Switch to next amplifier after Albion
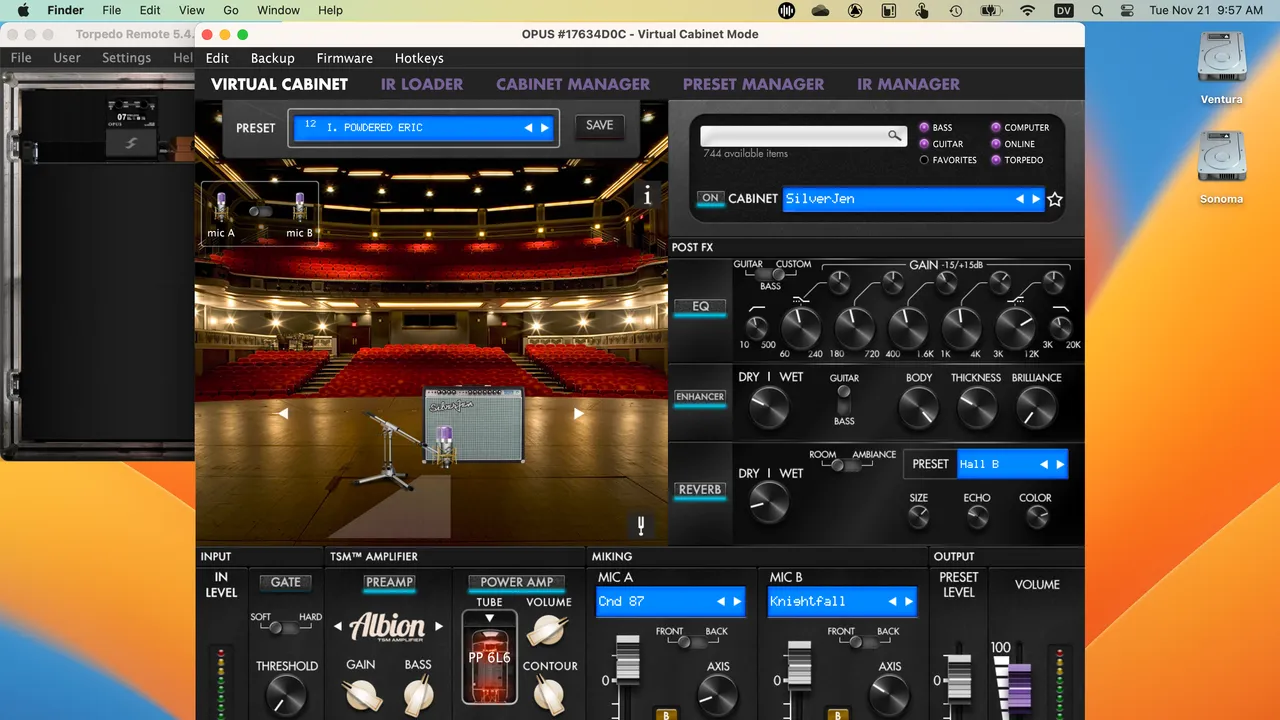The width and height of the screenshot is (1280, 720). (x=439, y=627)
